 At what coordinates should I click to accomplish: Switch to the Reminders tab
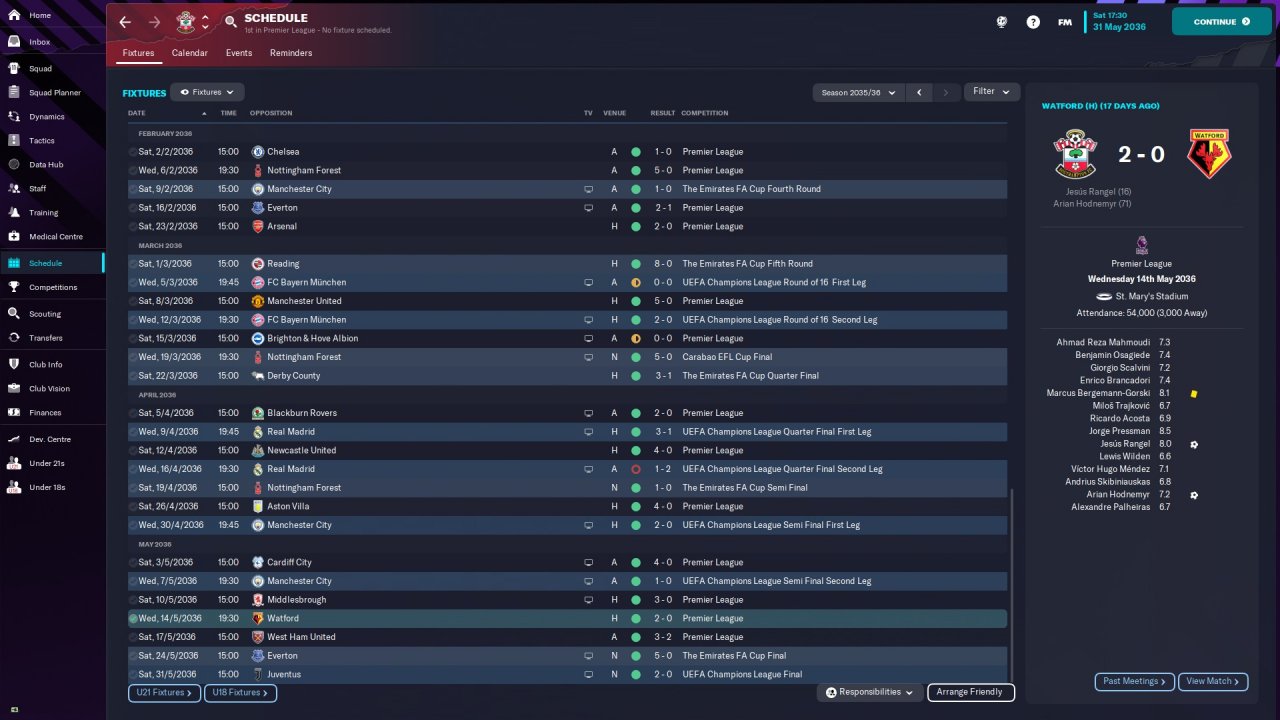pyautogui.click(x=291, y=53)
